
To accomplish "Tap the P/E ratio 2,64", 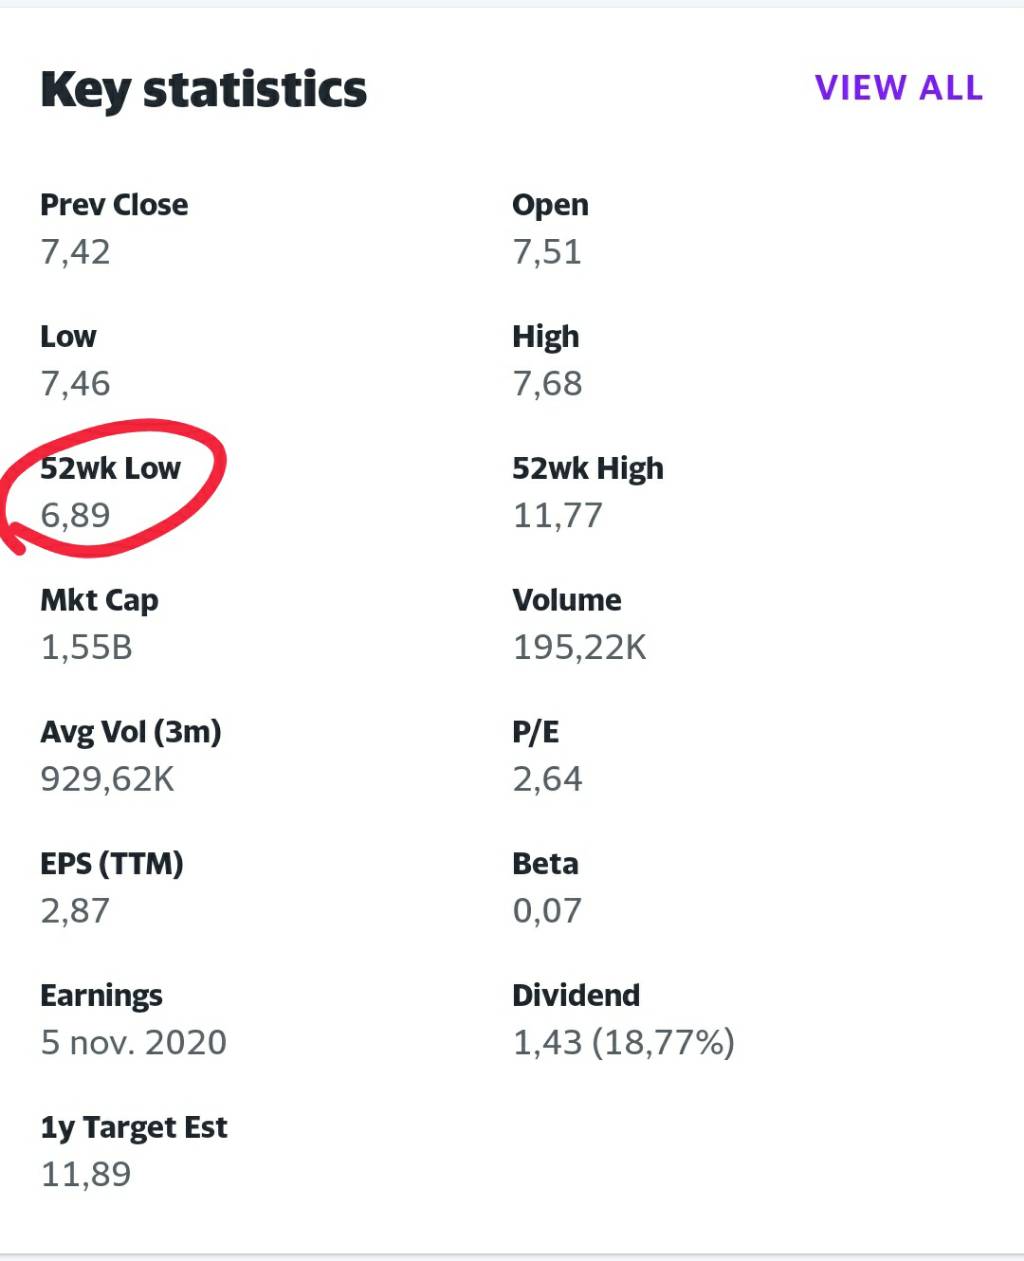I will (547, 779).
